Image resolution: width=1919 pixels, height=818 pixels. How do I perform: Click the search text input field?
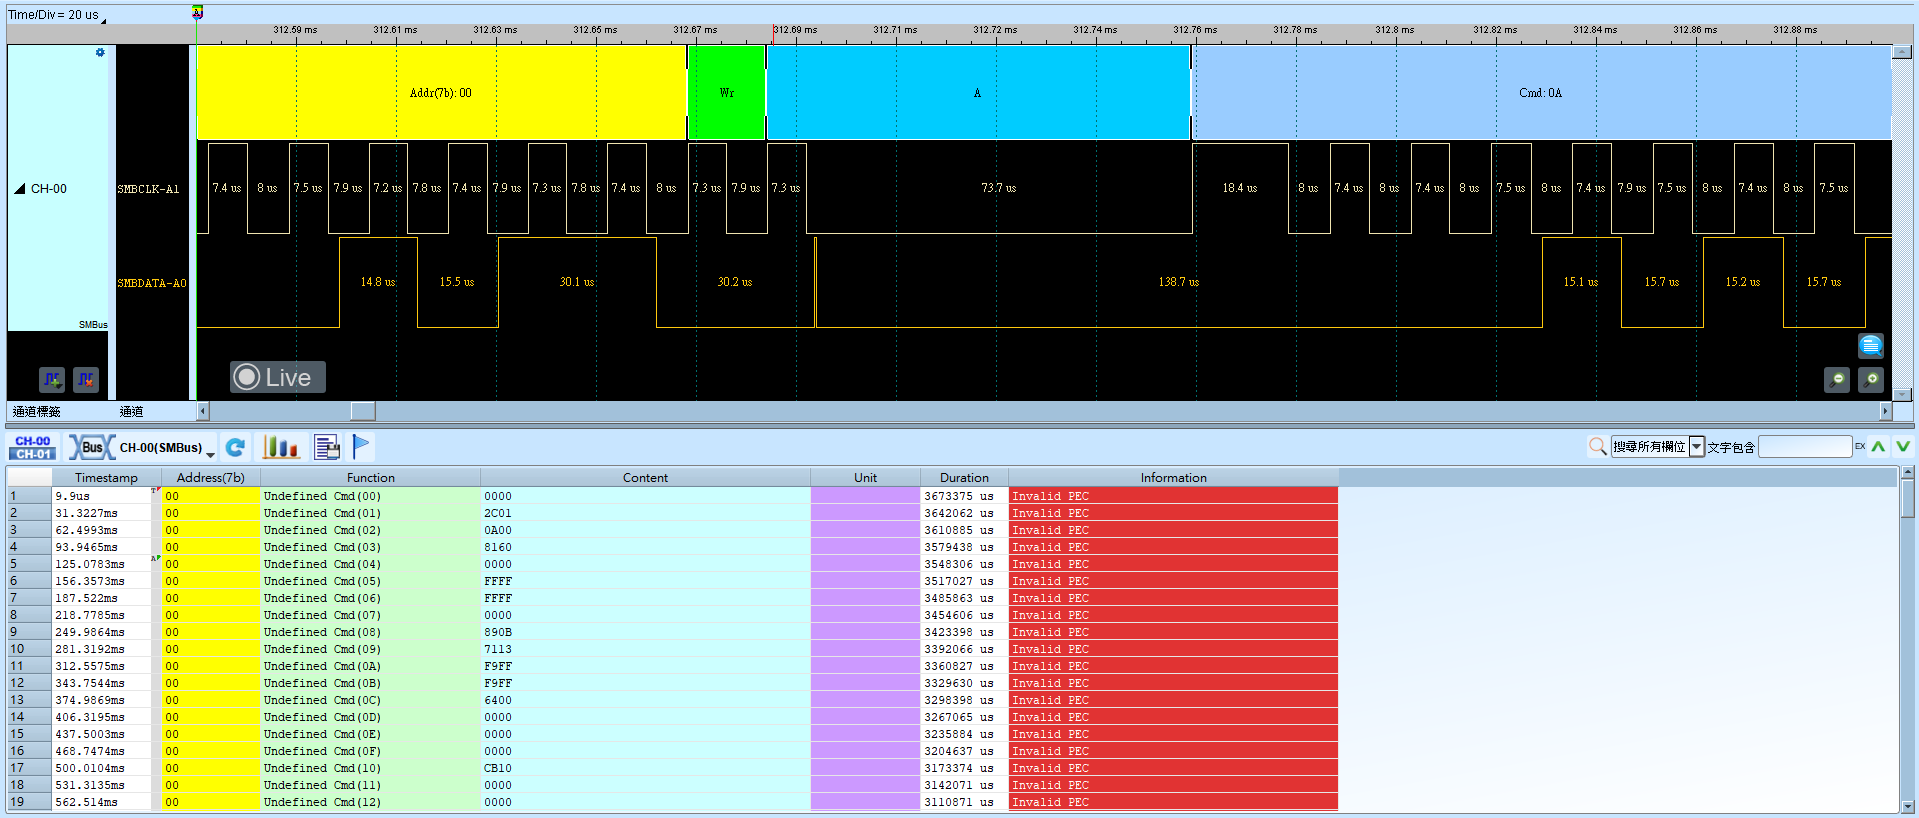[x=1805, y=447]
